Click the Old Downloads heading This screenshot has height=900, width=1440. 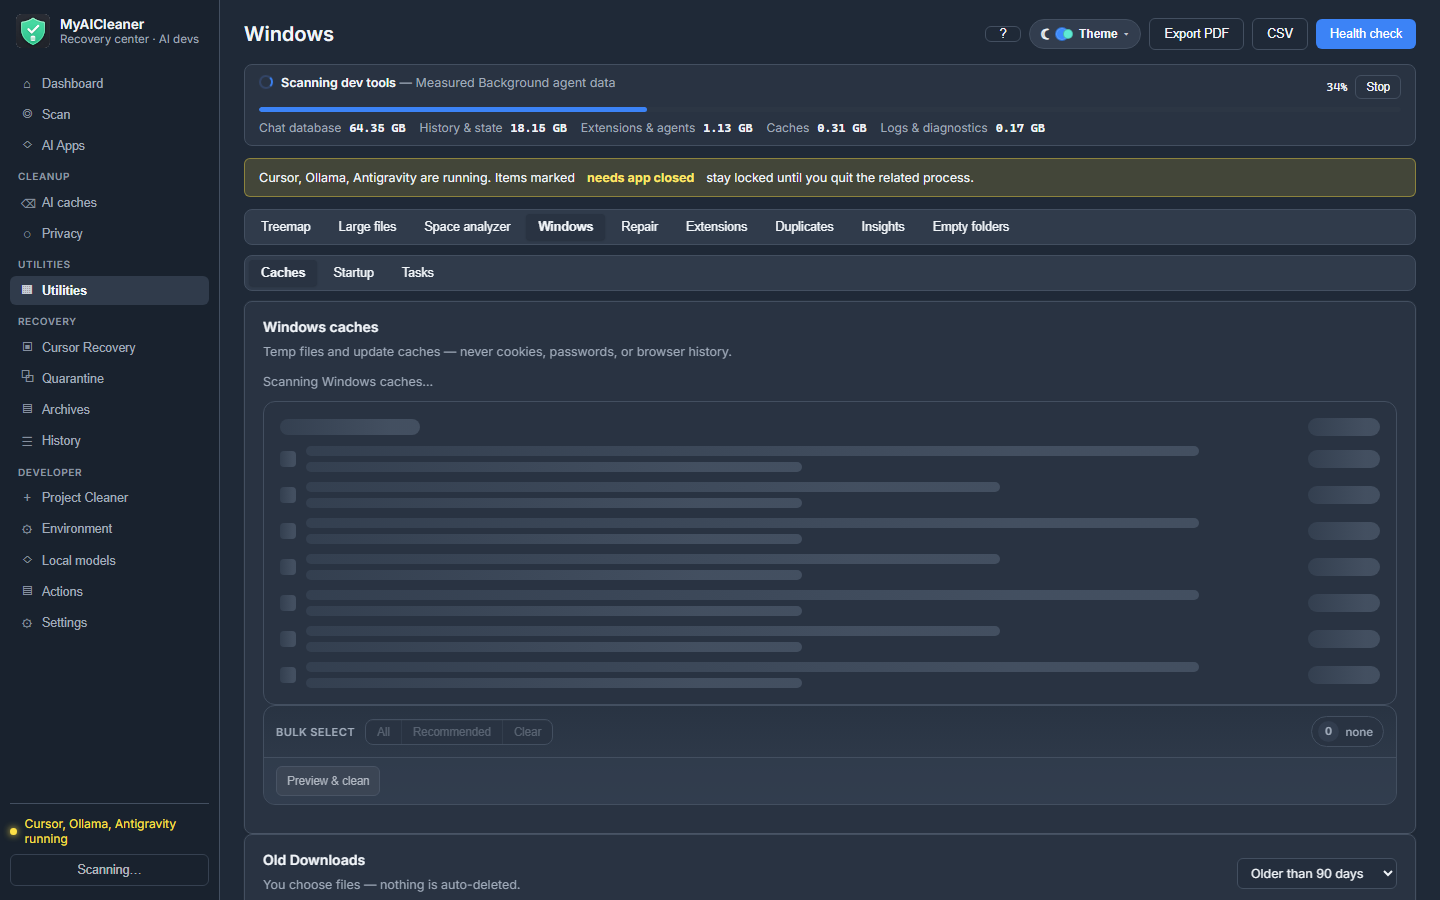click(x=314, y=860)
